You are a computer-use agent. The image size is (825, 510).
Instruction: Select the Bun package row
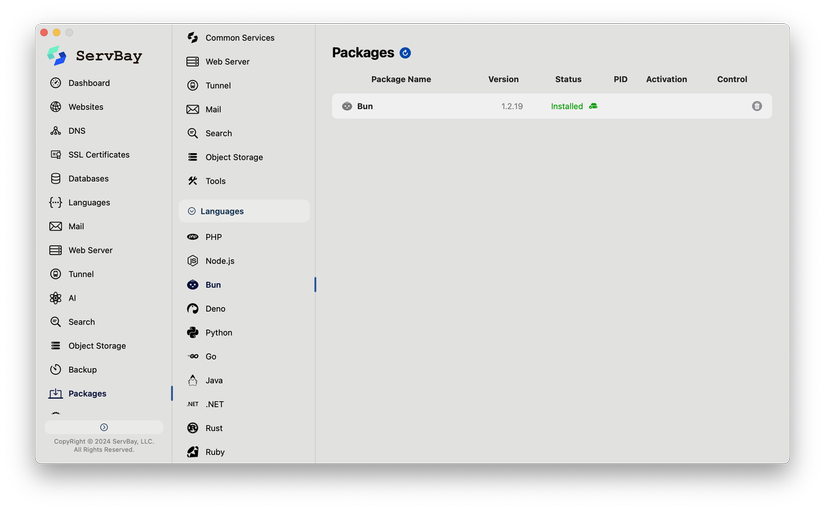pos(552,106)
